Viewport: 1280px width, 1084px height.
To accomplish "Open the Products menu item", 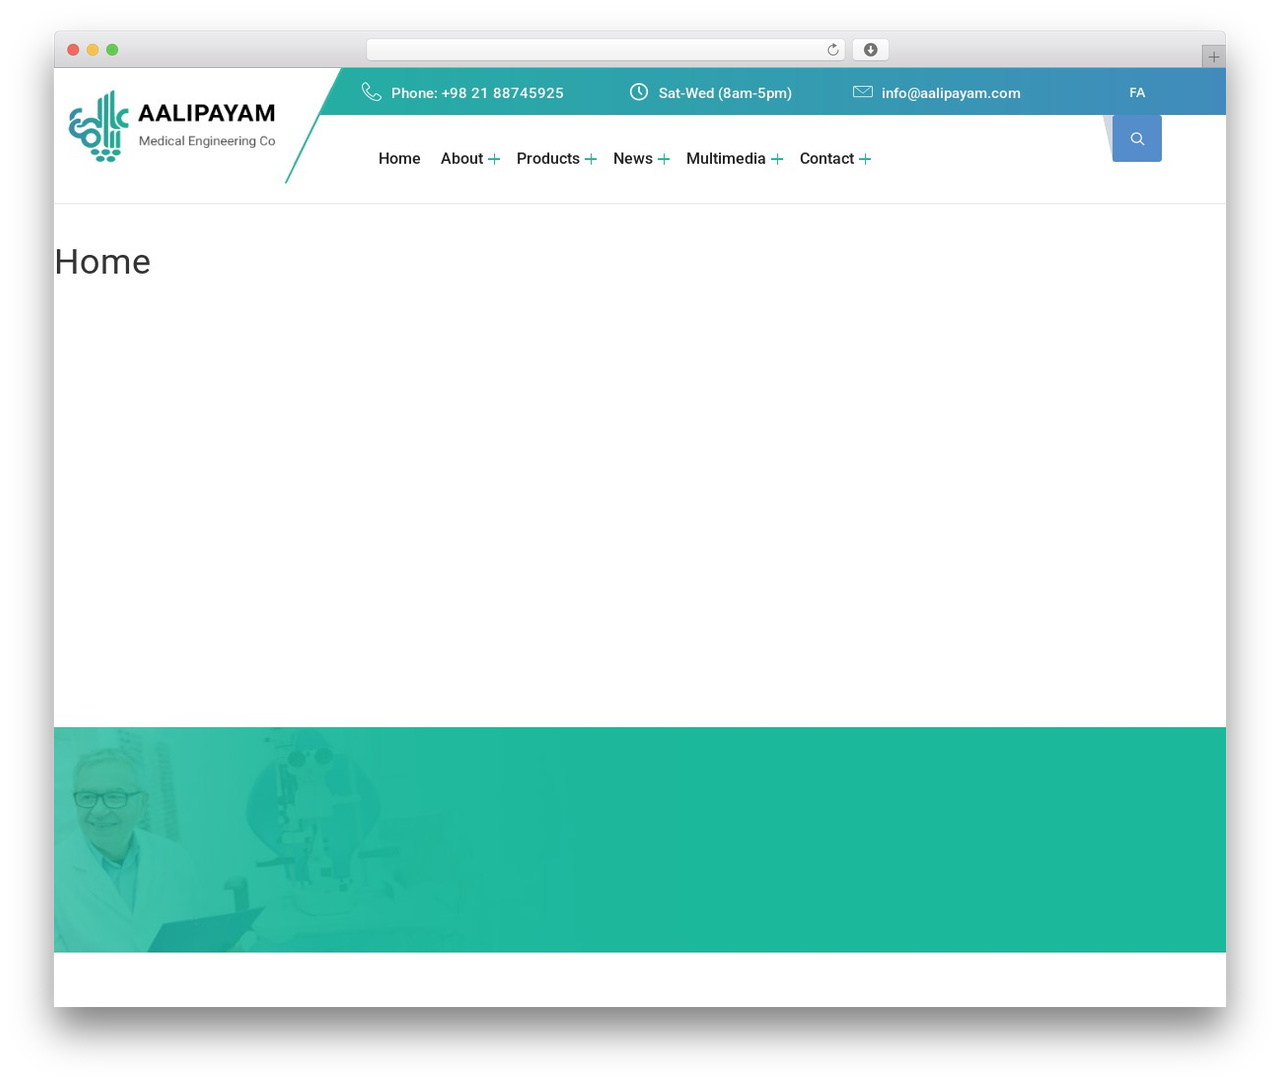I will coord(548,159).
